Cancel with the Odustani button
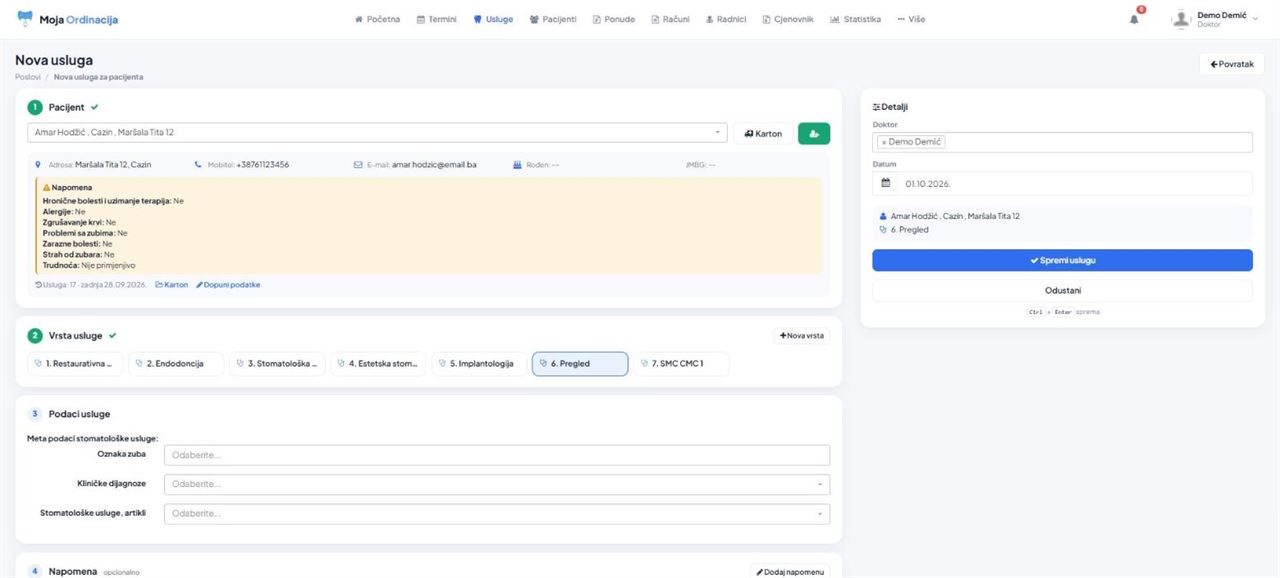Screen dimensions: 1280x578 coord(1062,290)
